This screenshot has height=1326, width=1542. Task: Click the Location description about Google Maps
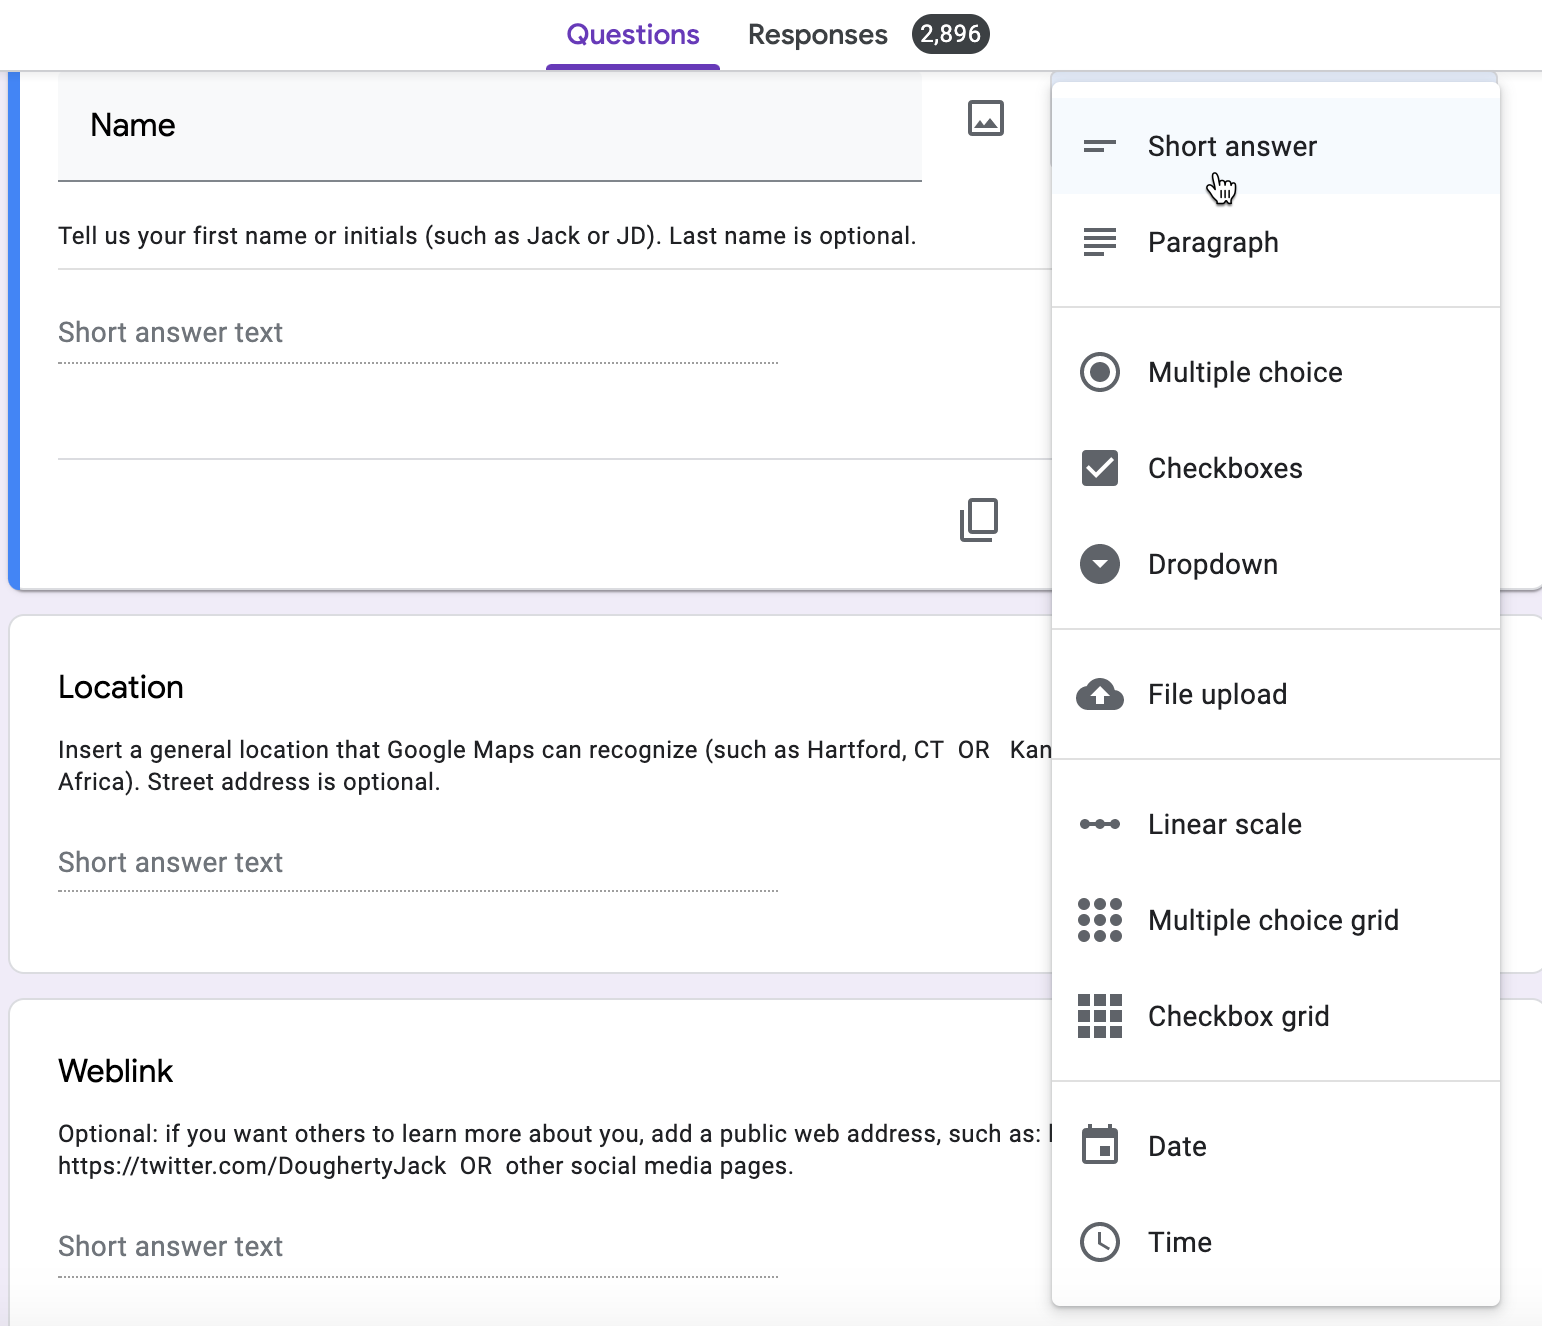554,766
